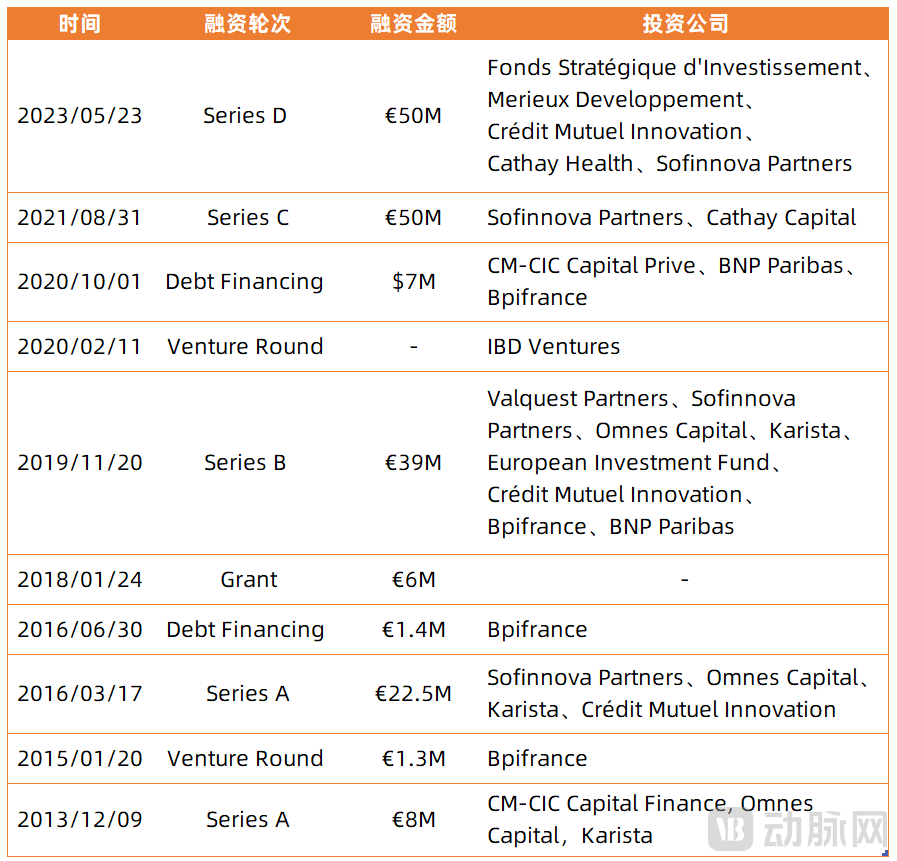Select the Series D round cell
Screen dimensions: 897x861
(x=245, y=116)
